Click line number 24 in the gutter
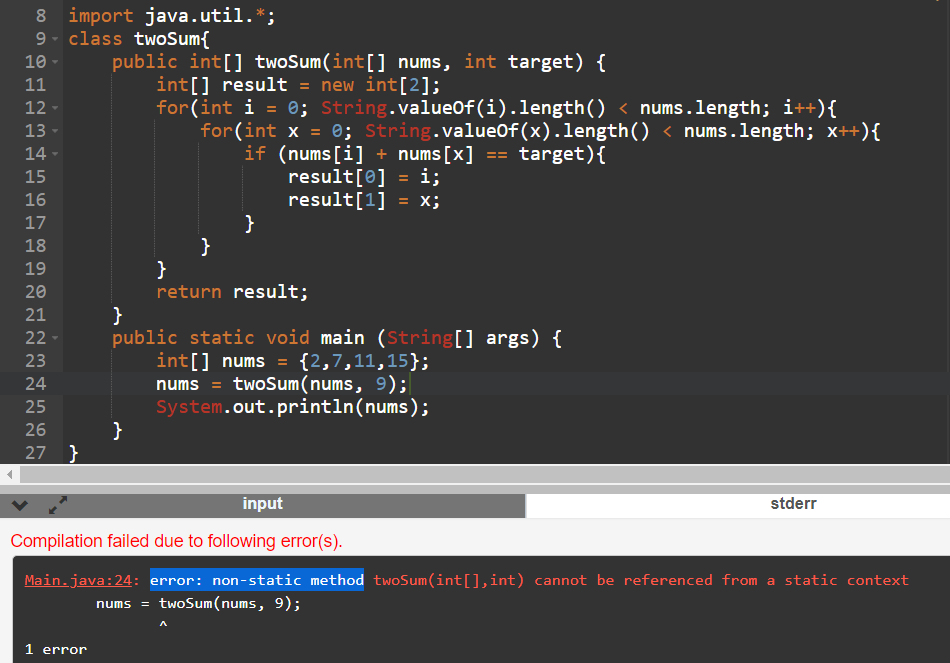 tap(36, 384)
